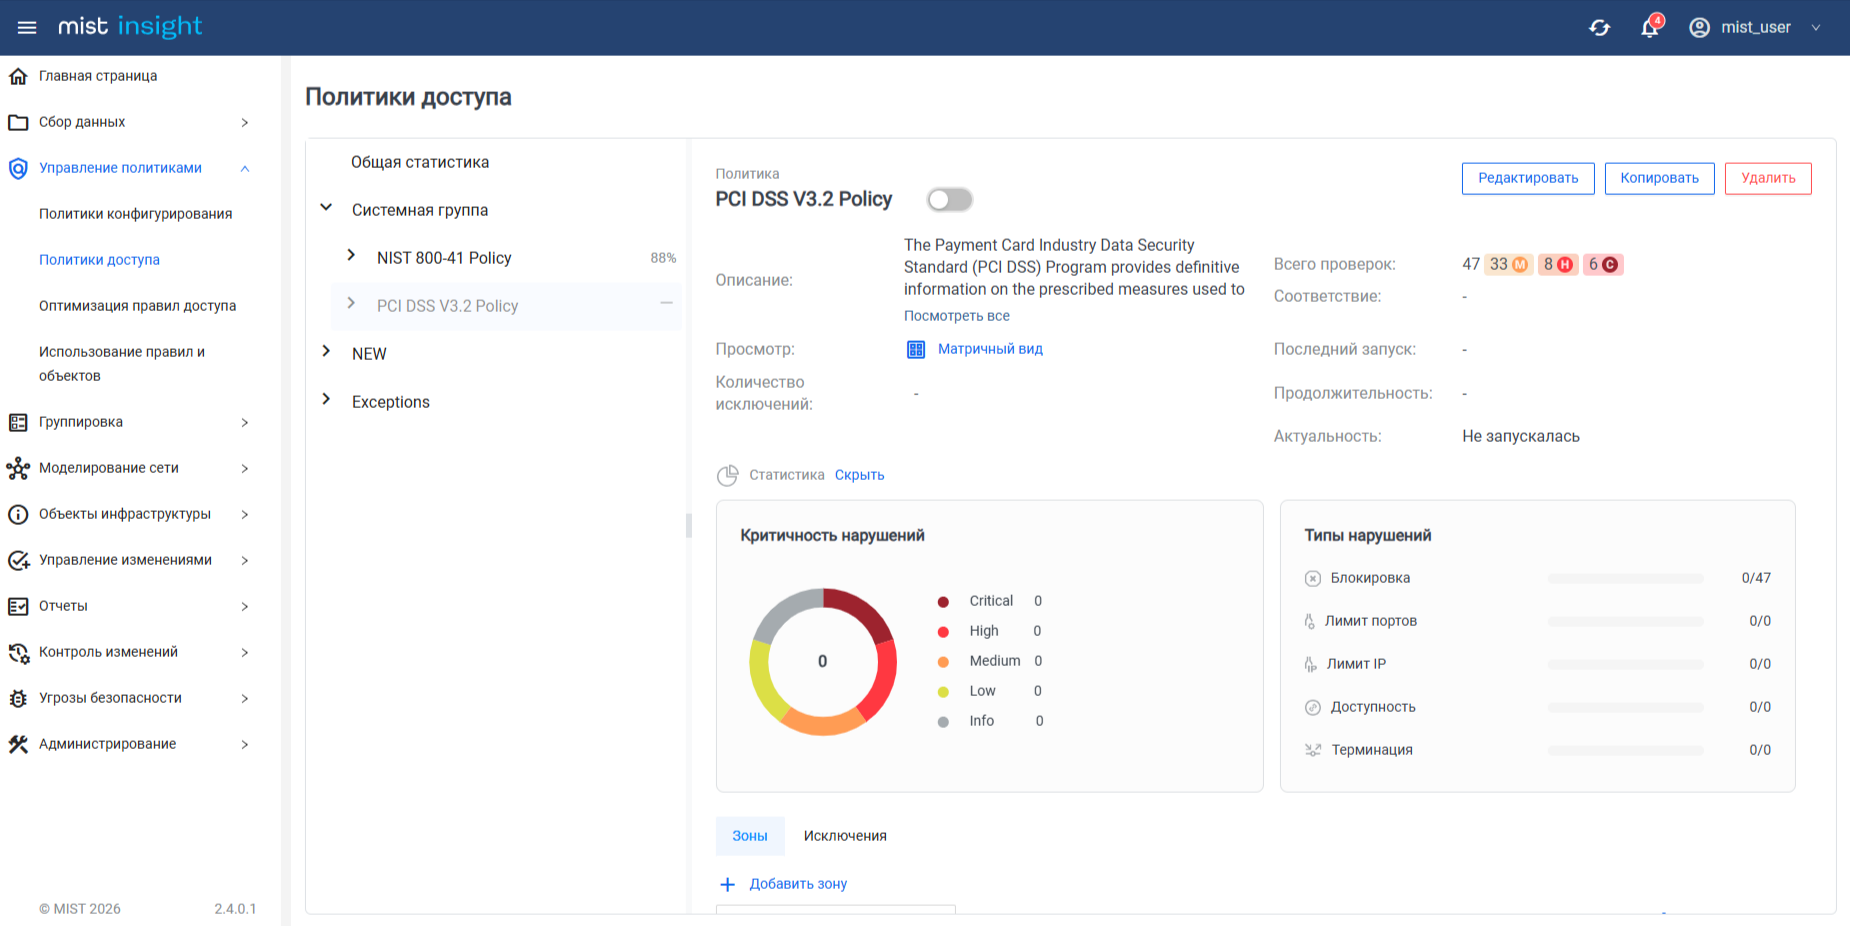Click the Лимит портов progress bar
1850x926 pixels.
[1625, 621]
